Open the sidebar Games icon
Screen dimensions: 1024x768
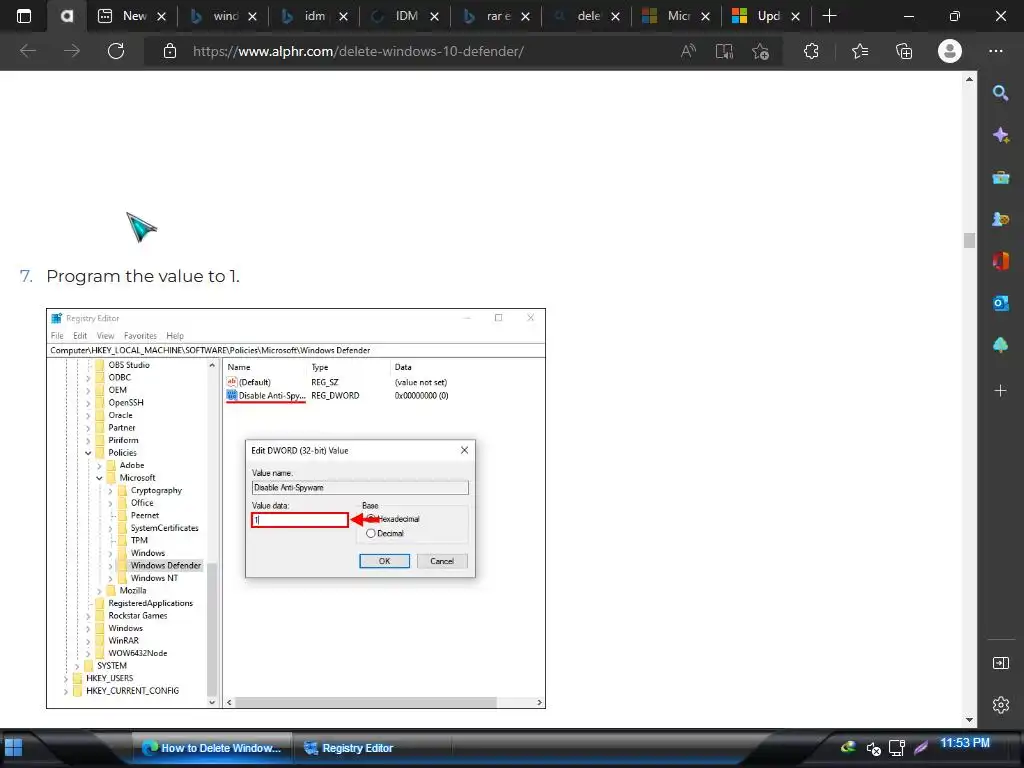click(x=1000, y=219)
